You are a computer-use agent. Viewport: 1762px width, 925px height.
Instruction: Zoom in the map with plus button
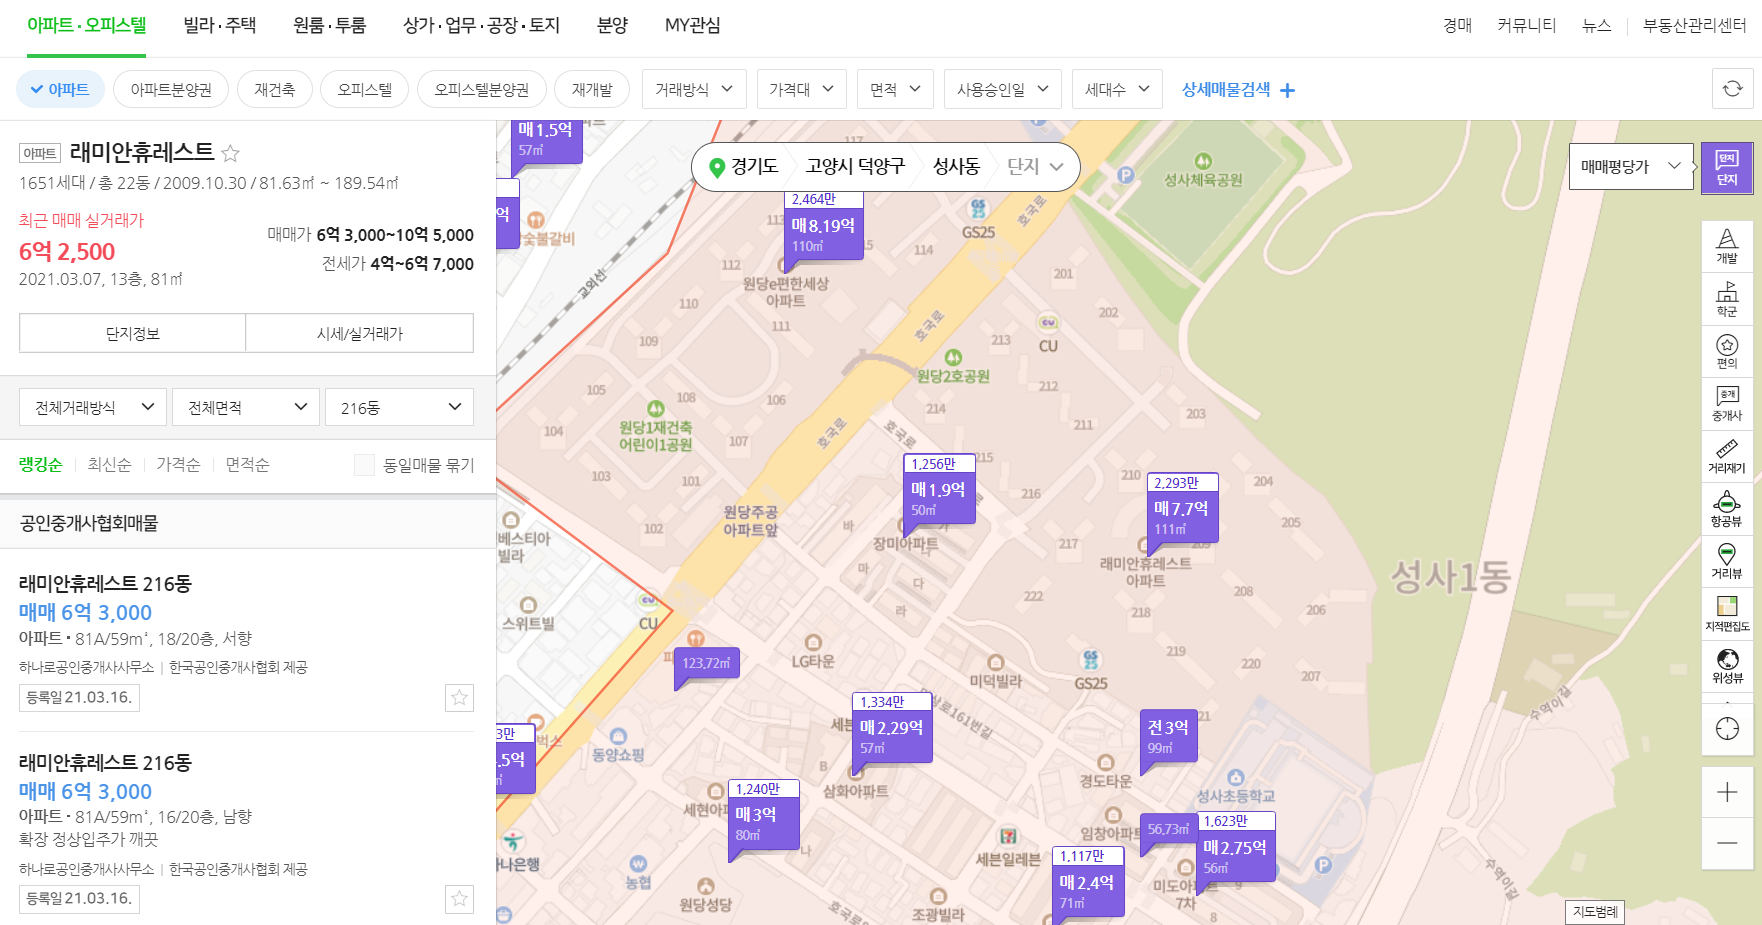point(1727,793)
